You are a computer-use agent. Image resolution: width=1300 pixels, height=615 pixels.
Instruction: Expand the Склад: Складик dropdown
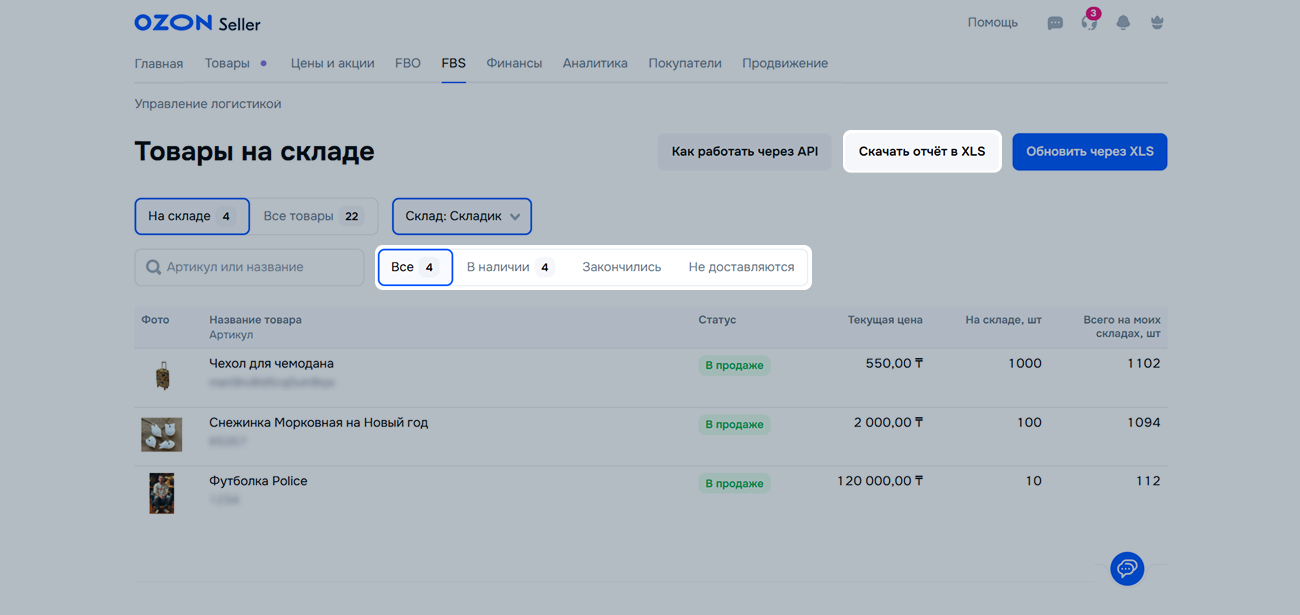462,216
